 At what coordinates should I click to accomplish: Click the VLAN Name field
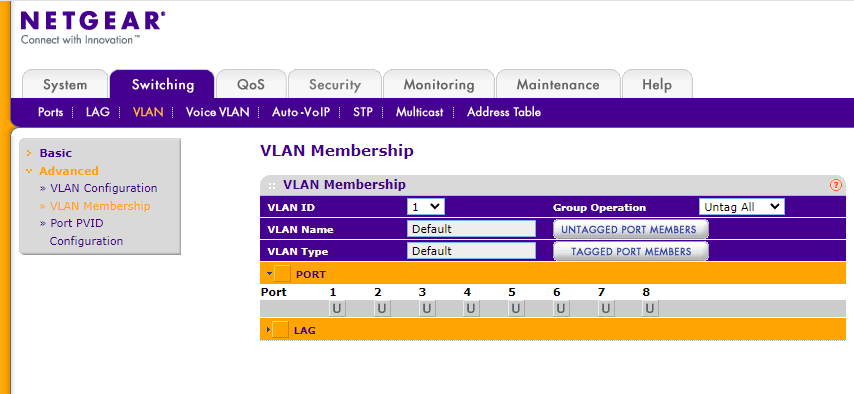tap(471, 229)
